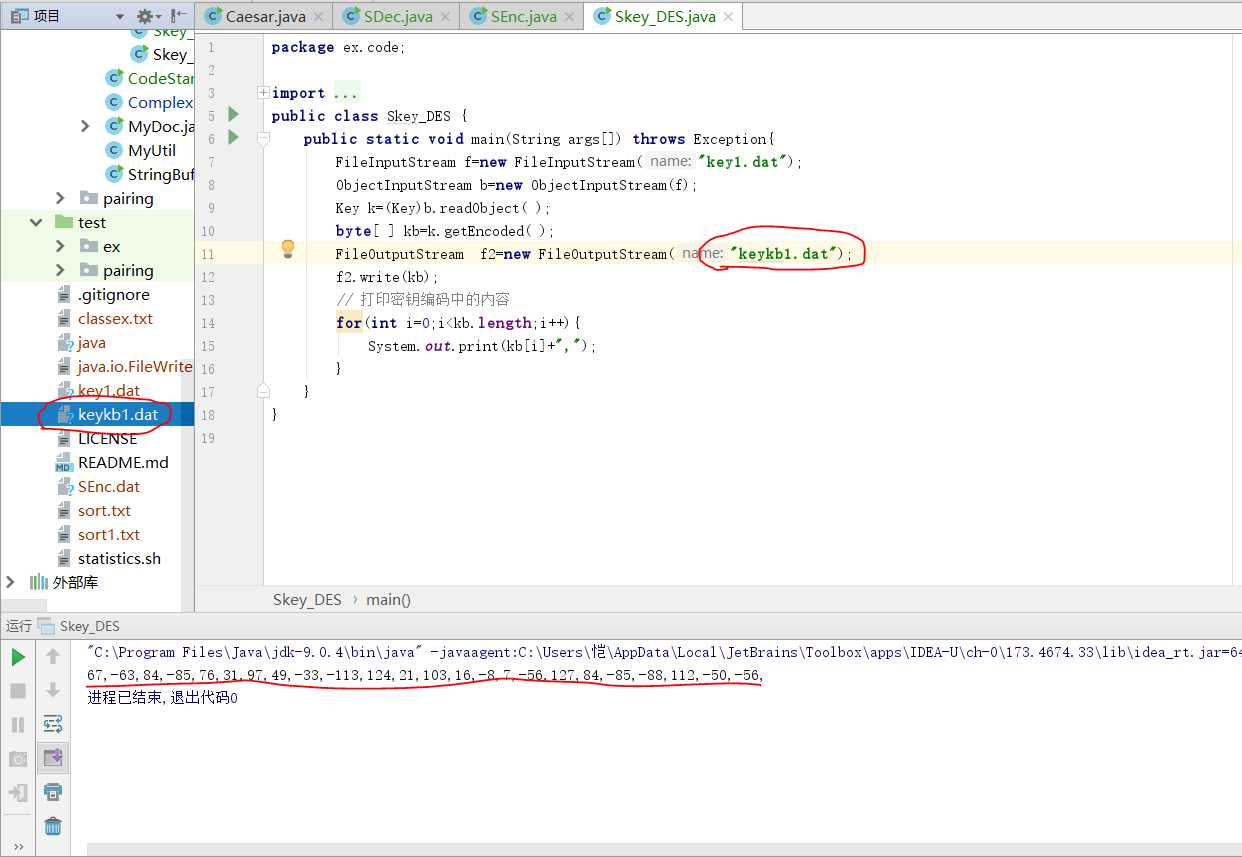
Task: Switch to the Caesar.java tab
Action: [x=265, y=16]
